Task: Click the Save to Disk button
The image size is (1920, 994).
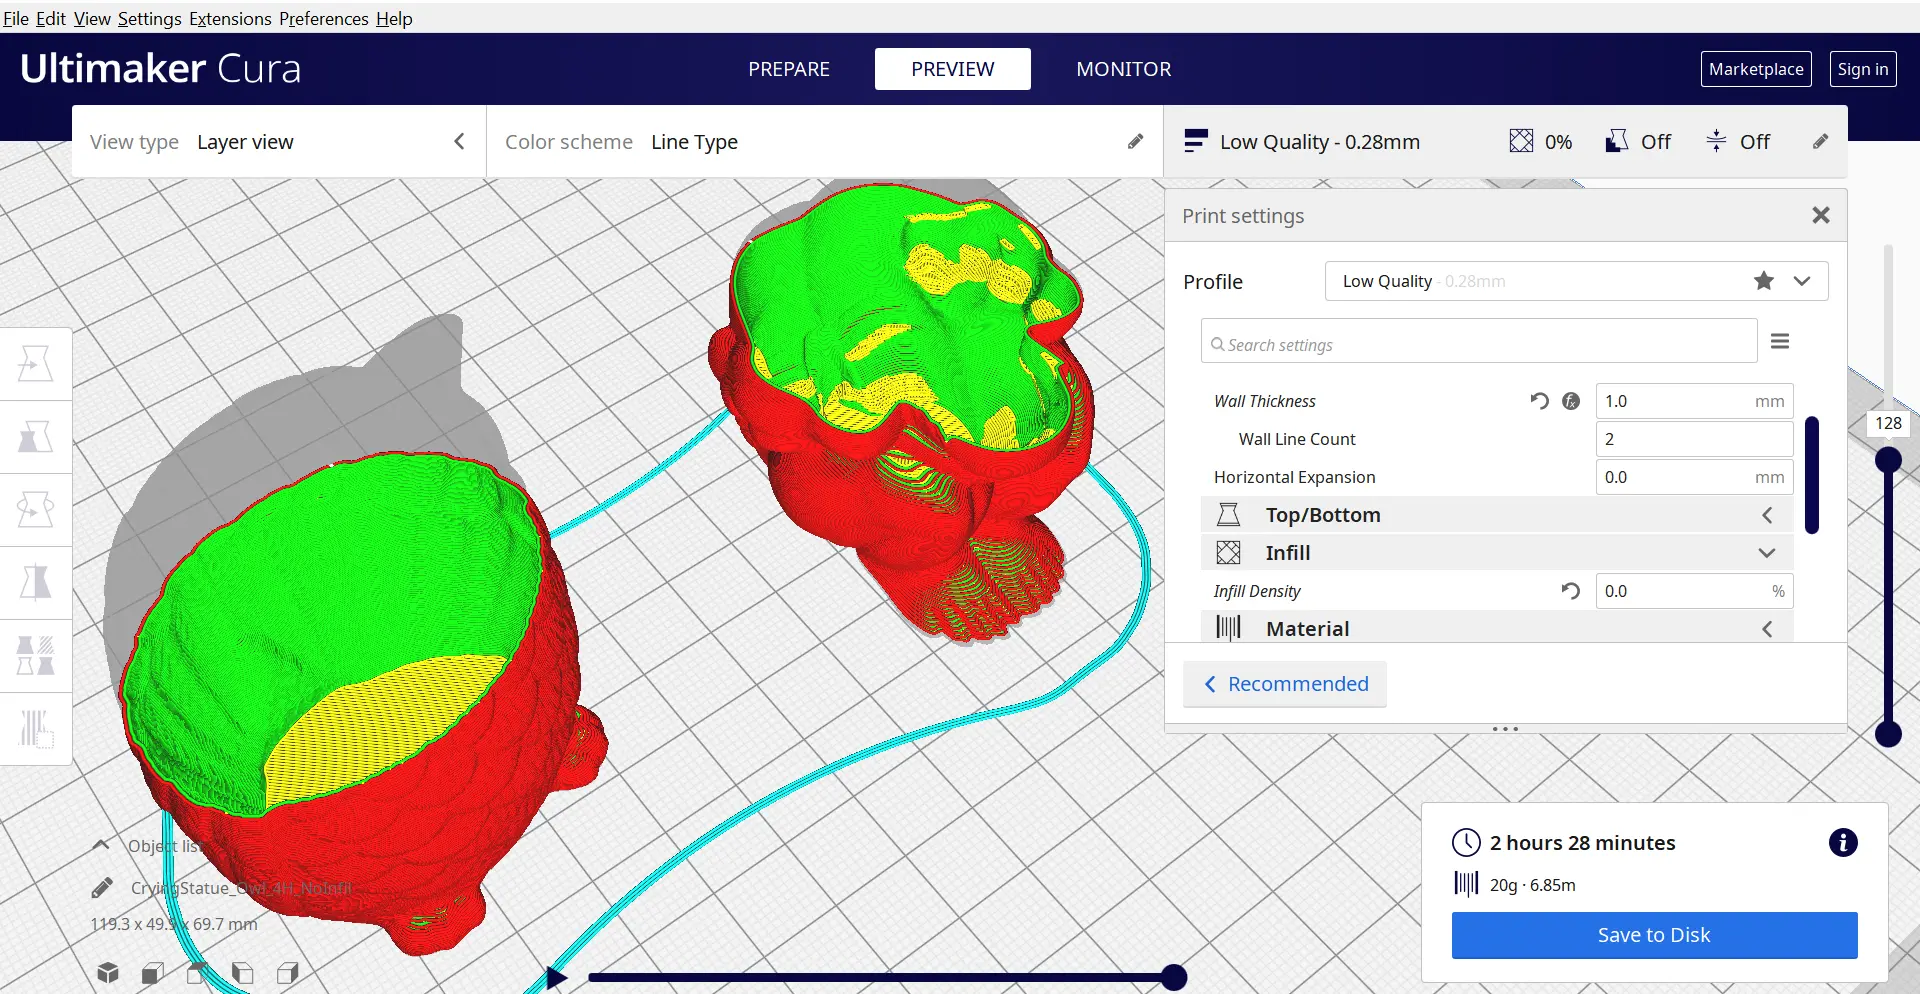Action: [x=1654, y=935]
